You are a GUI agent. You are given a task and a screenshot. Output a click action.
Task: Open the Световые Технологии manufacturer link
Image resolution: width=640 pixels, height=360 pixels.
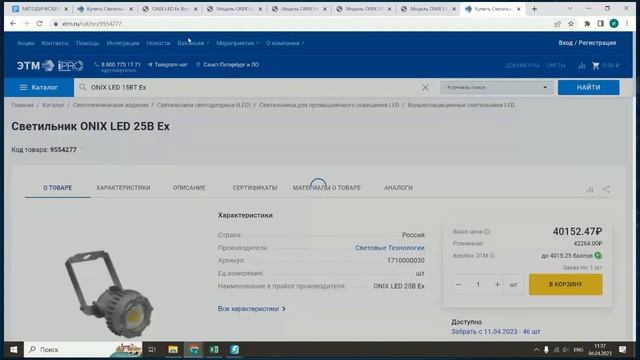pos(389,248)
